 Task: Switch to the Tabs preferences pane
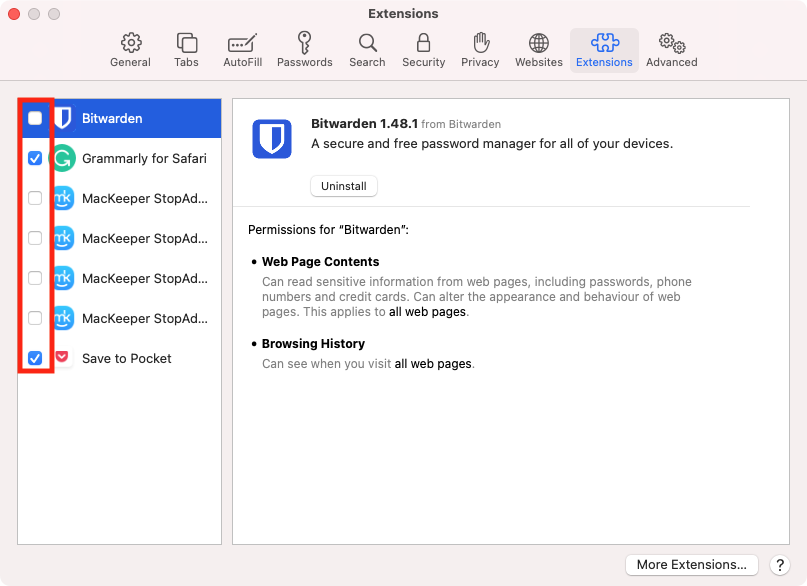(186, 50)
